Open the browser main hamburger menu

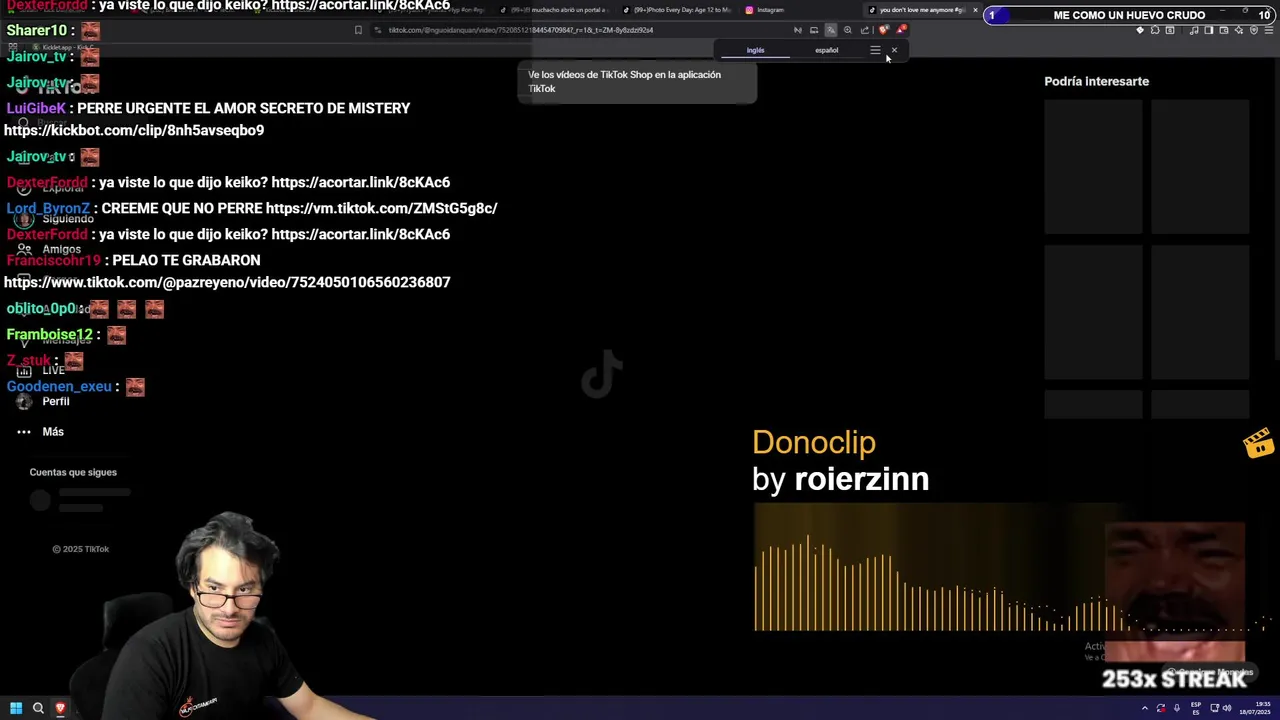coord(1268,30)
